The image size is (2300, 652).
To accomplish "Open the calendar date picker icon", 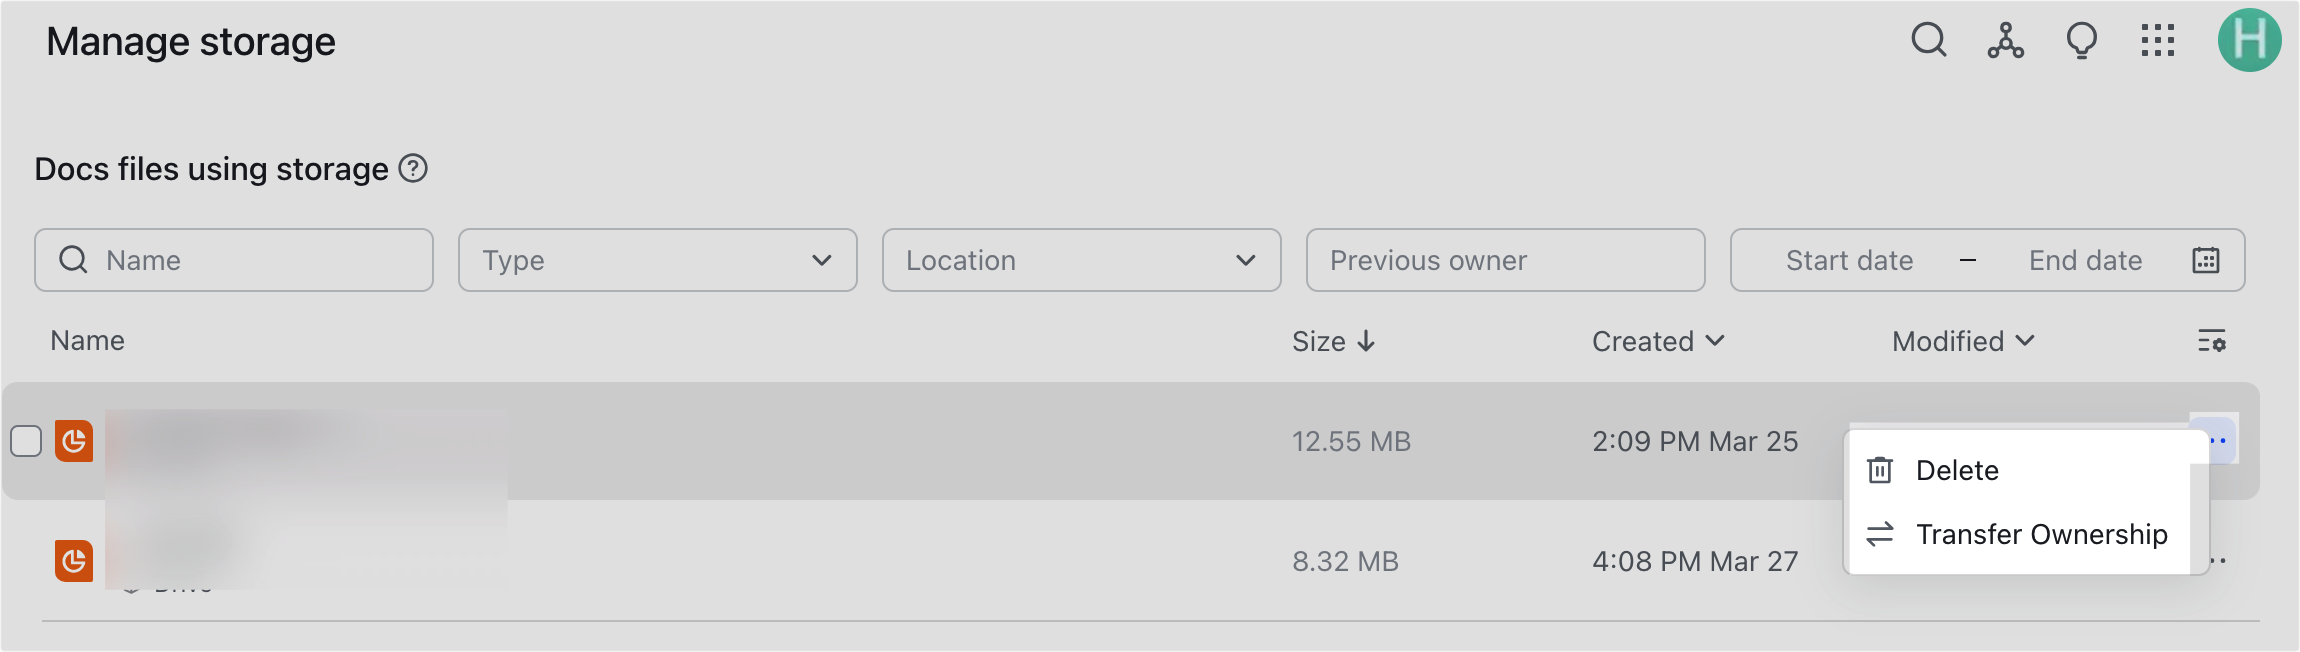I will [2205, 260].
